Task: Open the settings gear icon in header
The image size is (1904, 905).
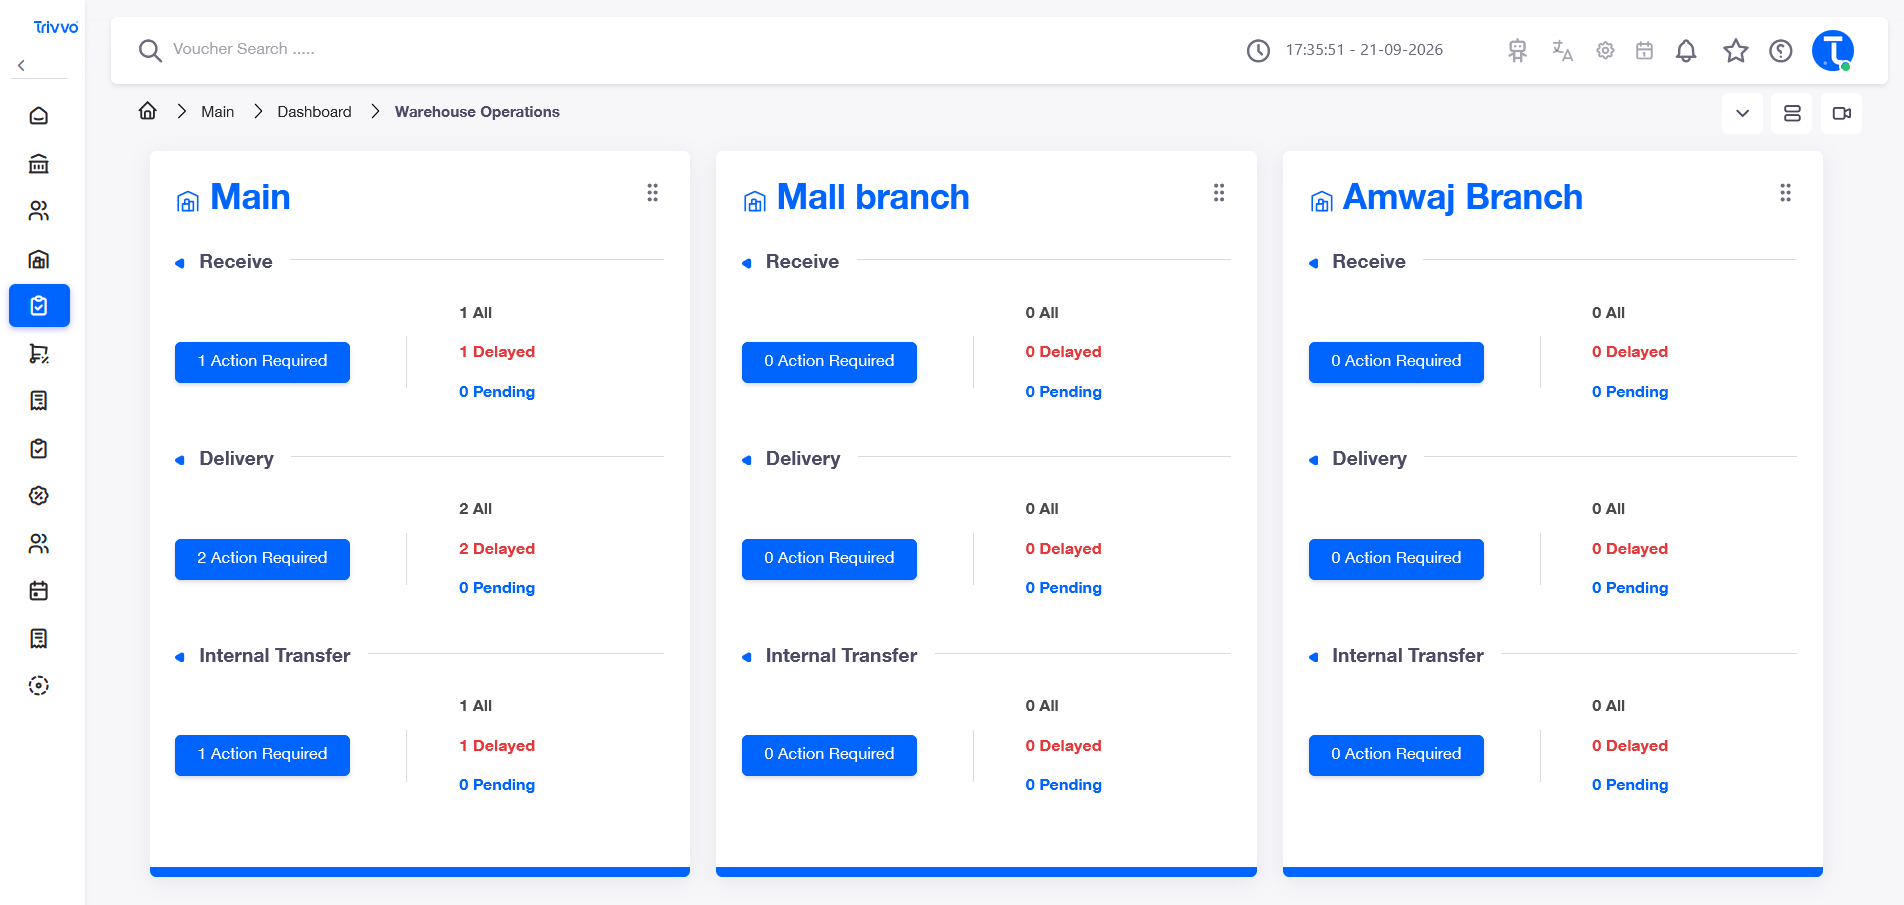Action: pyautogui.click(x=1605, y=50)
